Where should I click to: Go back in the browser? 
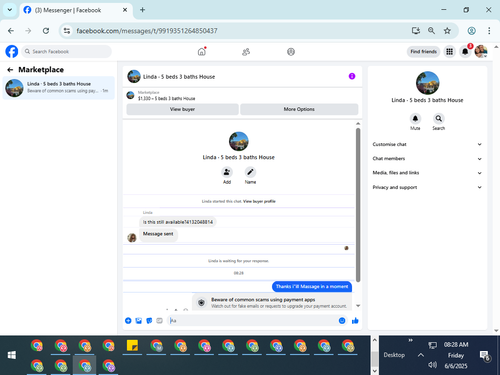(x=11, y=31)
